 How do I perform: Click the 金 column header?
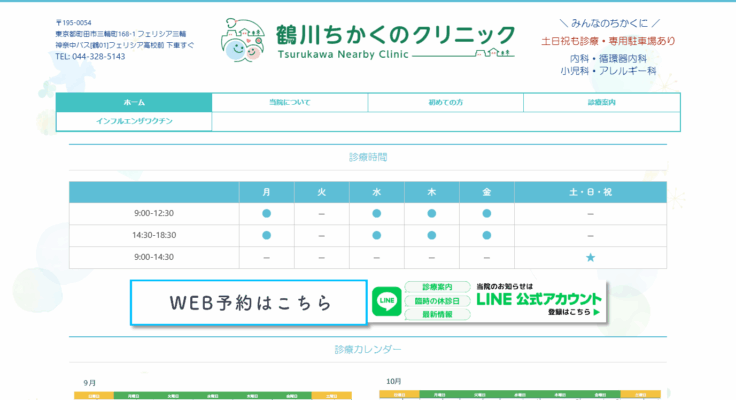(x=487, y=192)
